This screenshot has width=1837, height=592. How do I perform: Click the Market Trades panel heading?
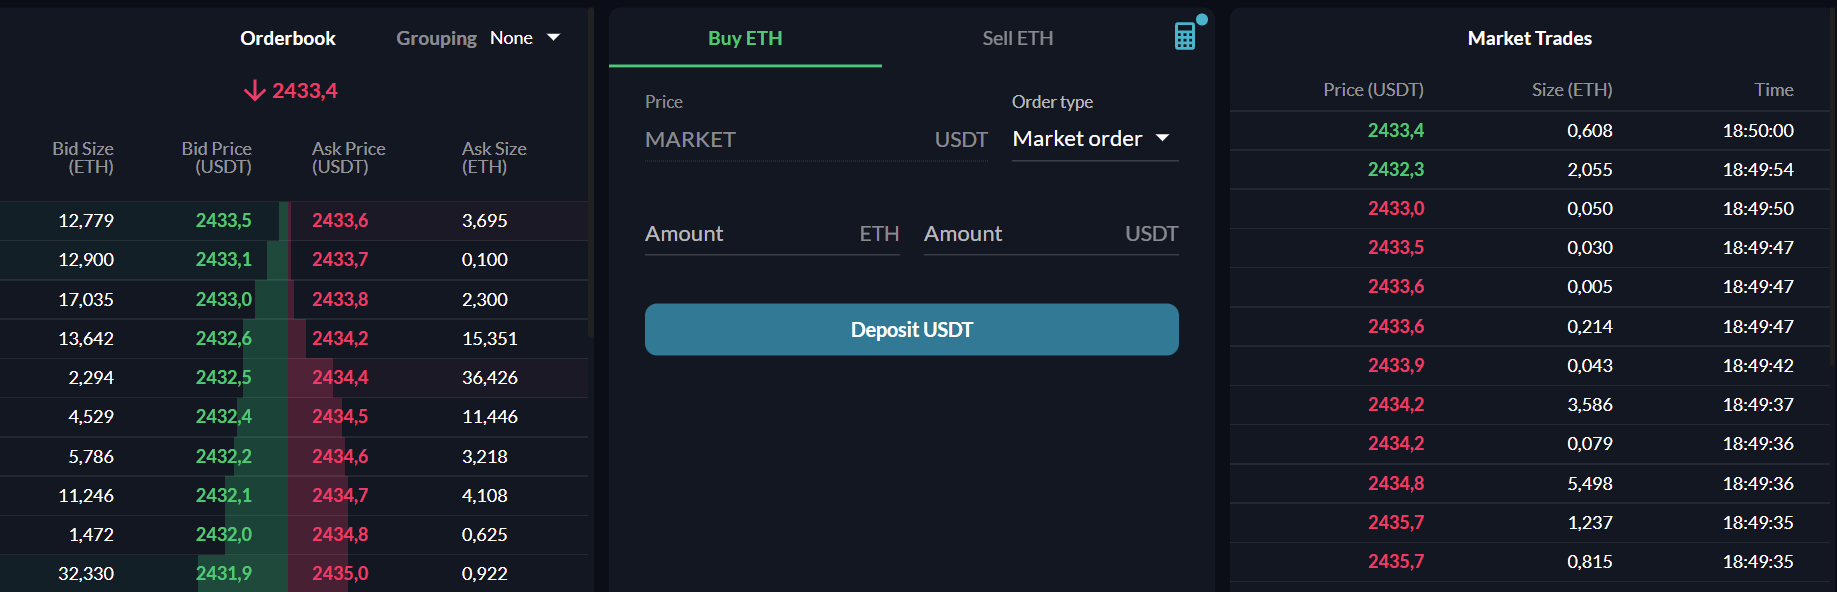coord(1529,38)
